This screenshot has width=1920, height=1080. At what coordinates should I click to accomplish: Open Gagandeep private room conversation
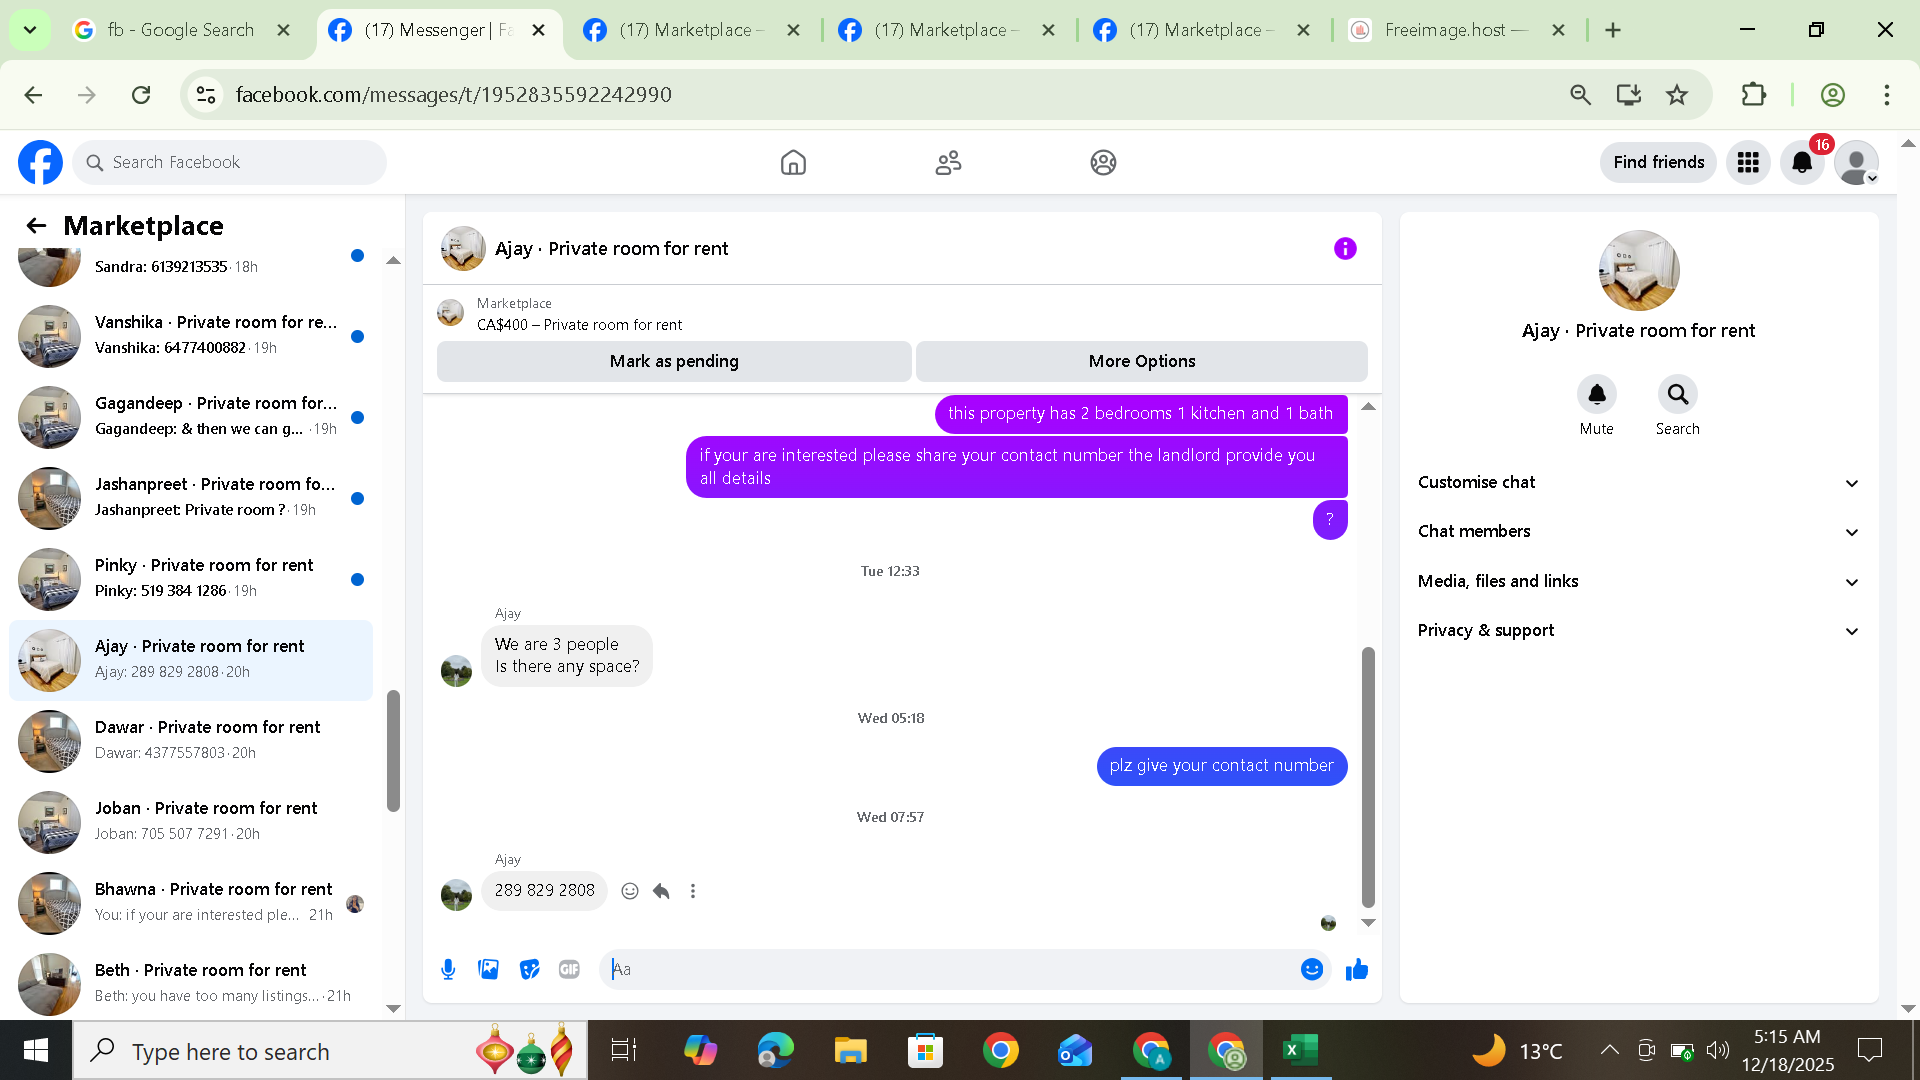[x=191, y=417]
